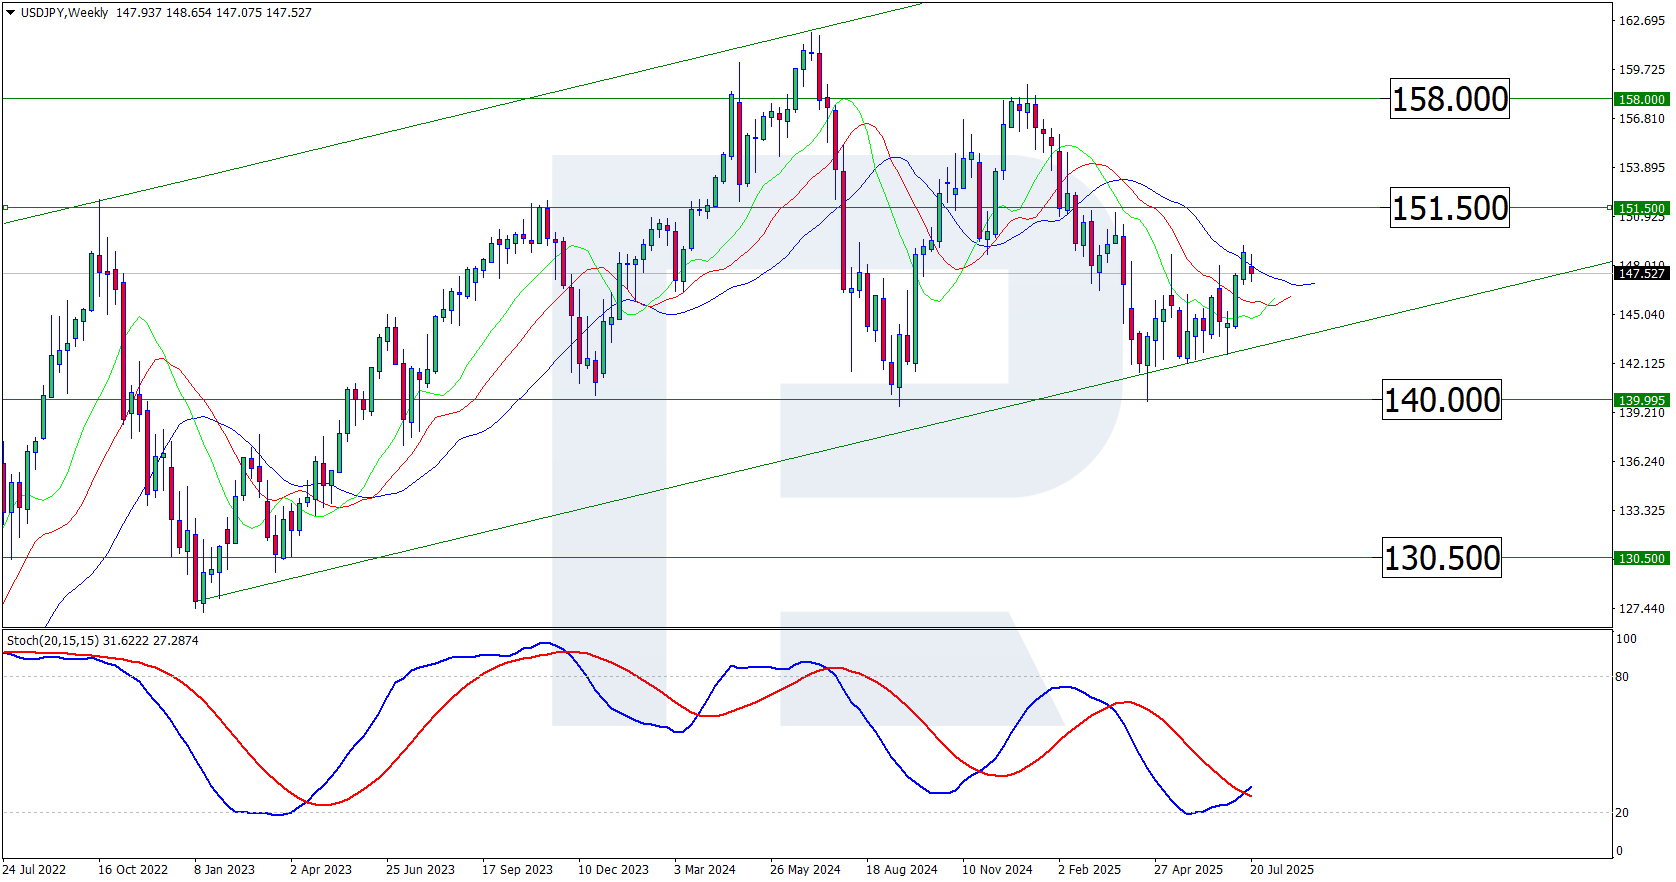Select the USDJPY,Weekly chart title text
Viewport: 1676px width, 882px height.
tap(64, 13)
